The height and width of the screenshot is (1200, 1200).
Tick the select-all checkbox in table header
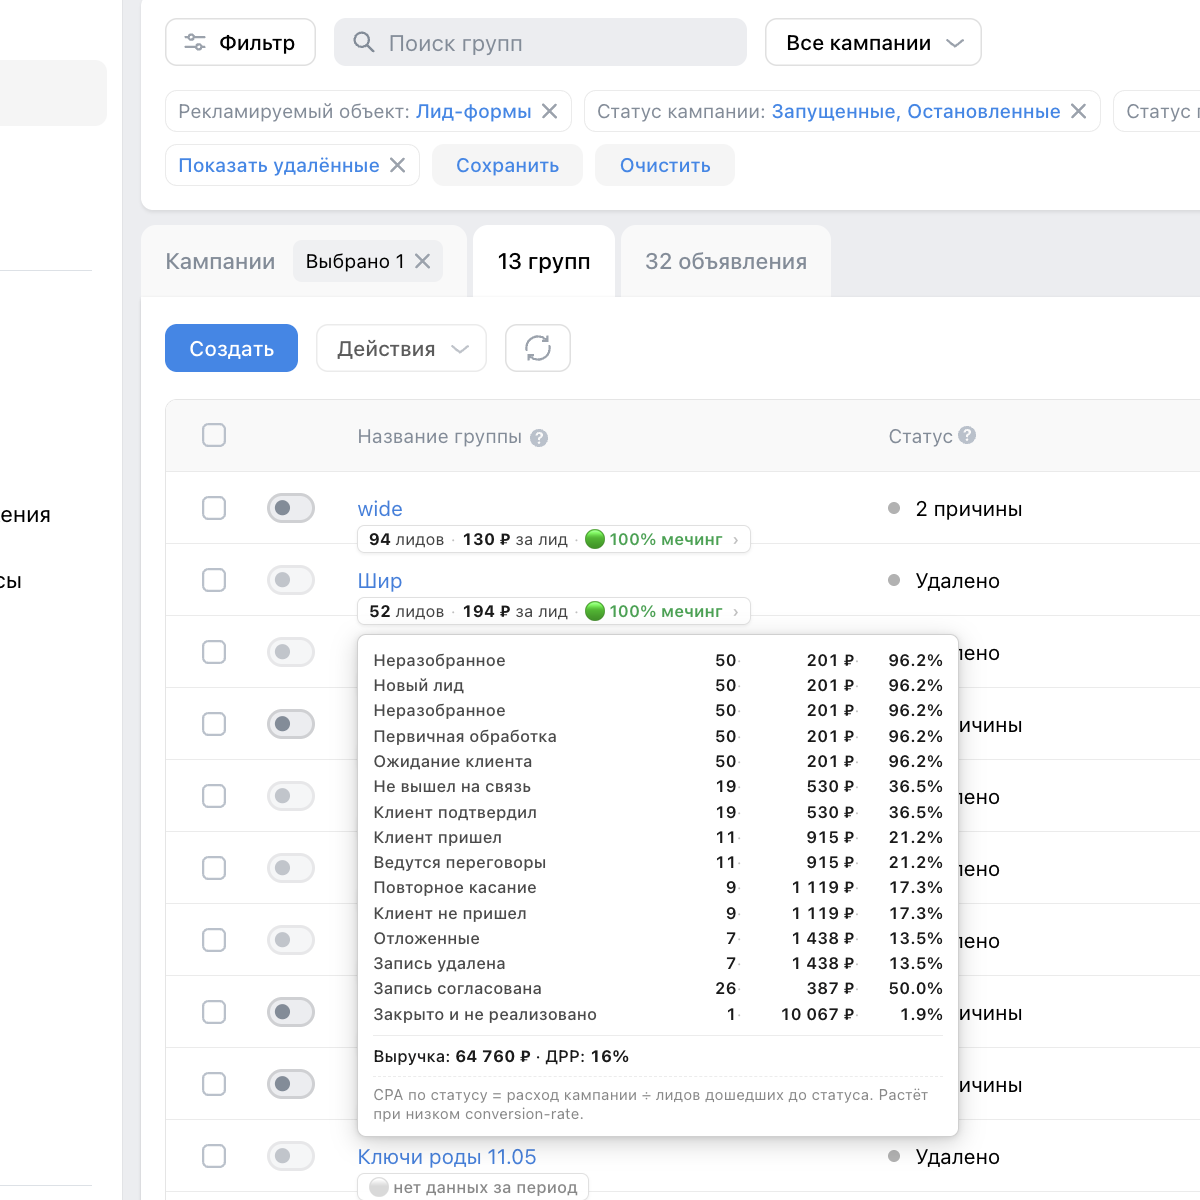(214, 435)
